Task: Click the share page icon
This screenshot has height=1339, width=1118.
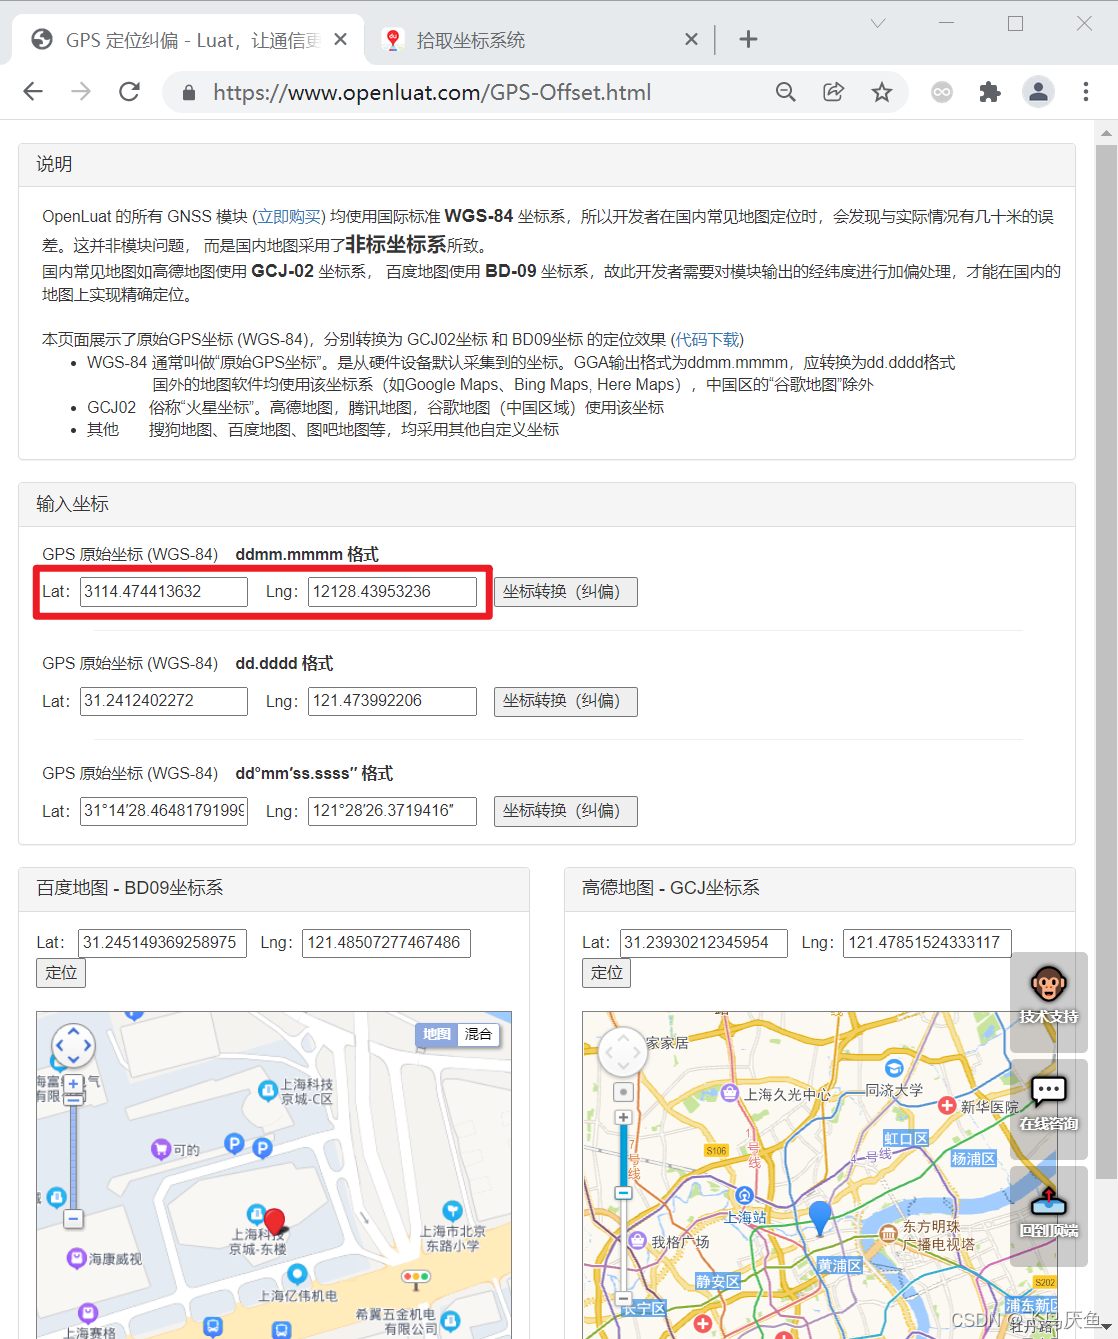Action: [x=833, y=92]
